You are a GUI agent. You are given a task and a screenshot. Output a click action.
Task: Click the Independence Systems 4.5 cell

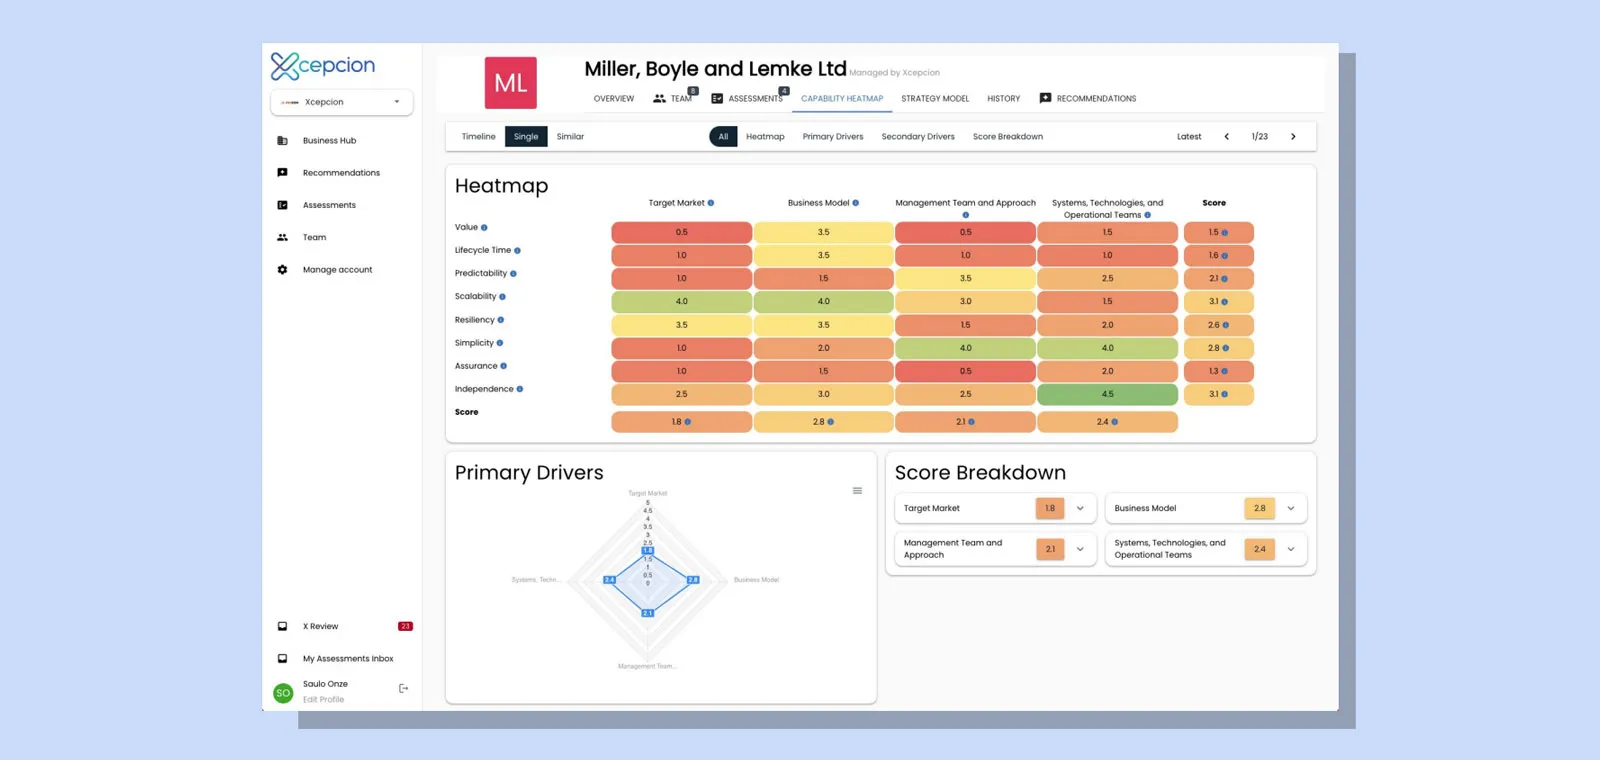pos(1108,394)
